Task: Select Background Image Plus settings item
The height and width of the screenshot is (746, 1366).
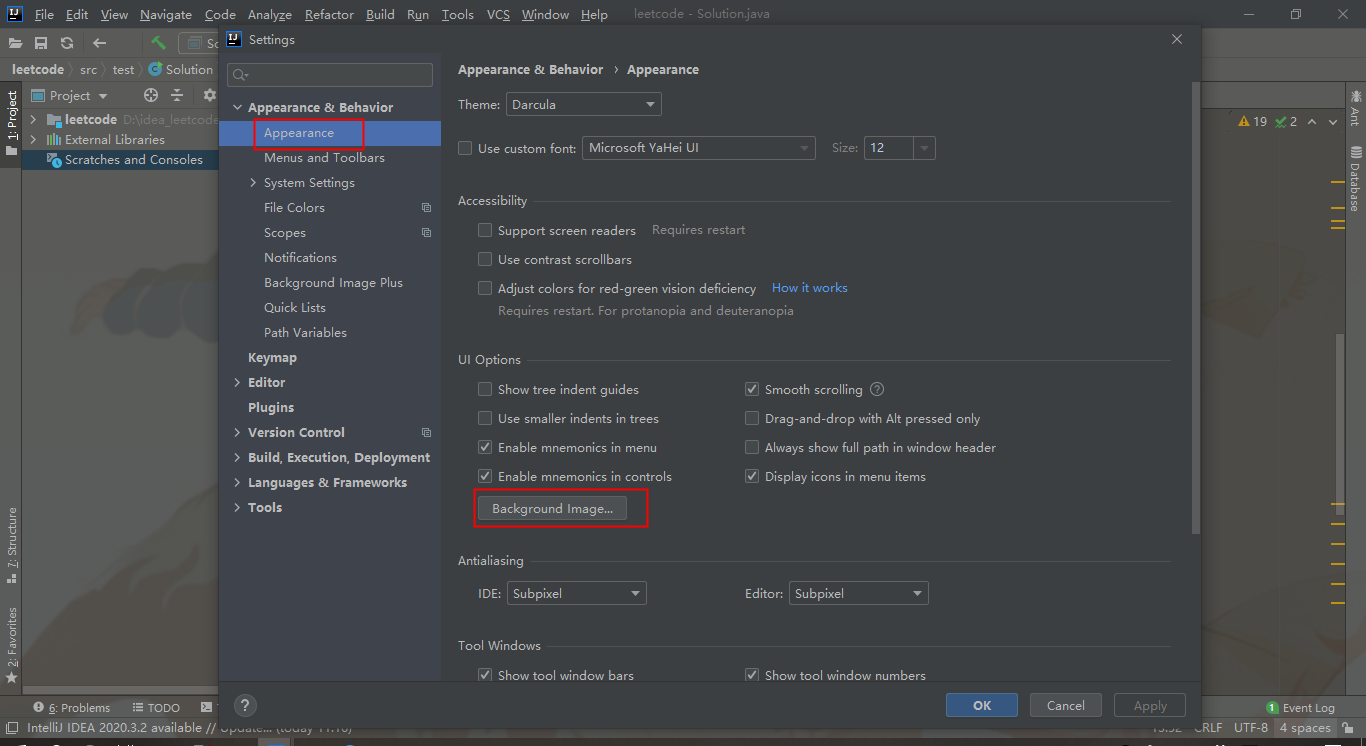Action: point(333,283)
